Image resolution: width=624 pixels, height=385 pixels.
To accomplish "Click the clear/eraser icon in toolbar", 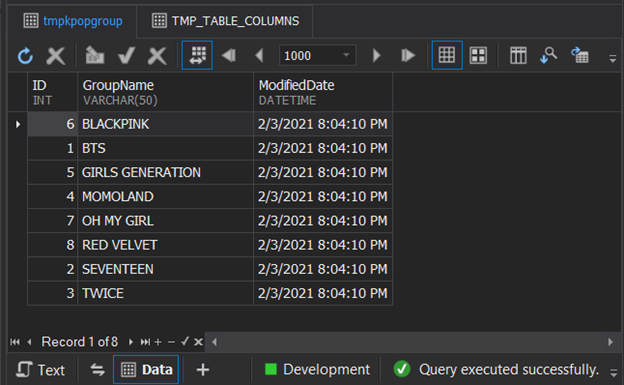I will pos(95,56).
